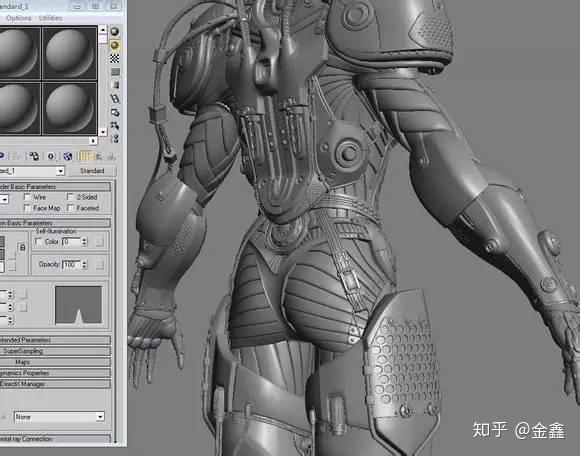Open the Options menu
This screenshot has width=580, height=456.
coord(18,18)
